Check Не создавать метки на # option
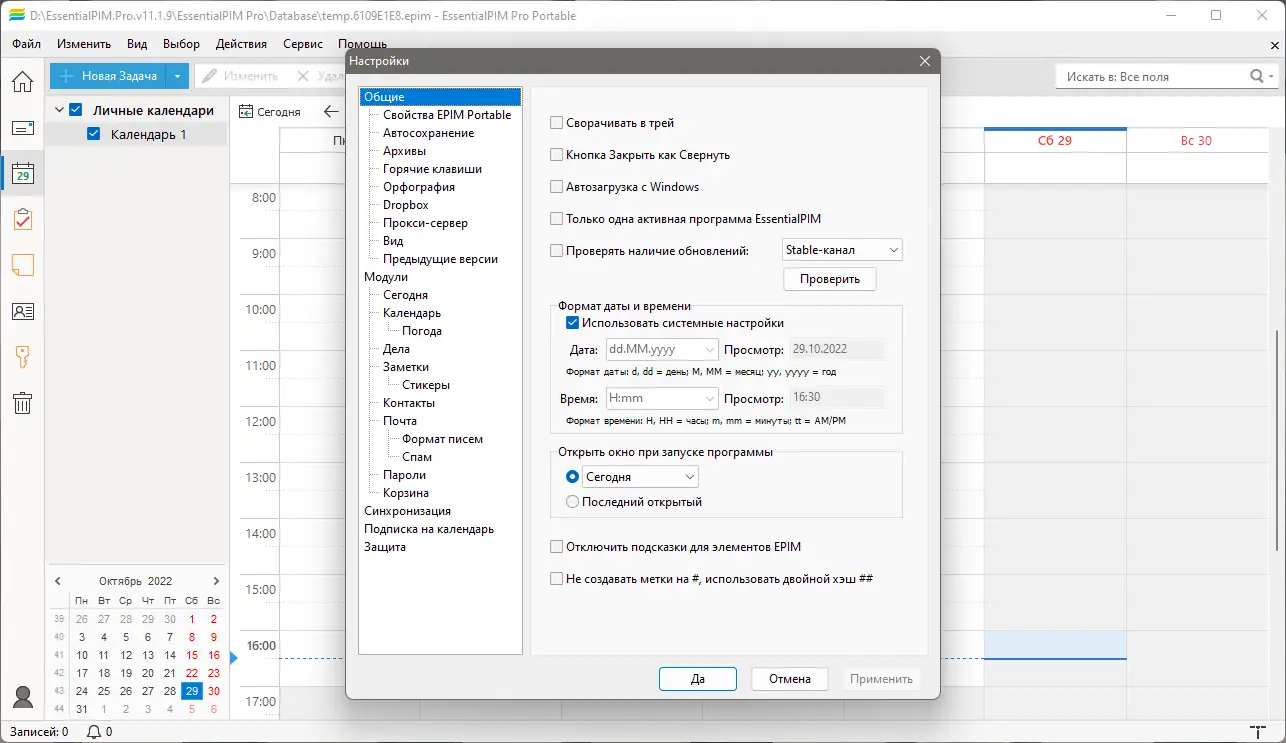Viewport: 1286px width, 743px height. 557,579
